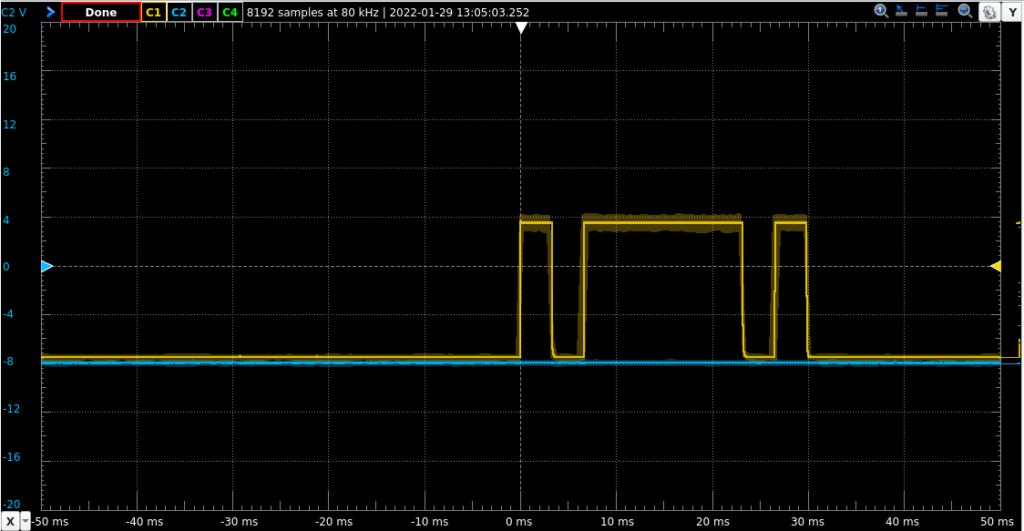Toggle channel C3 in the plot header
The image size is (1024, 531).
(x=204, y=12)
